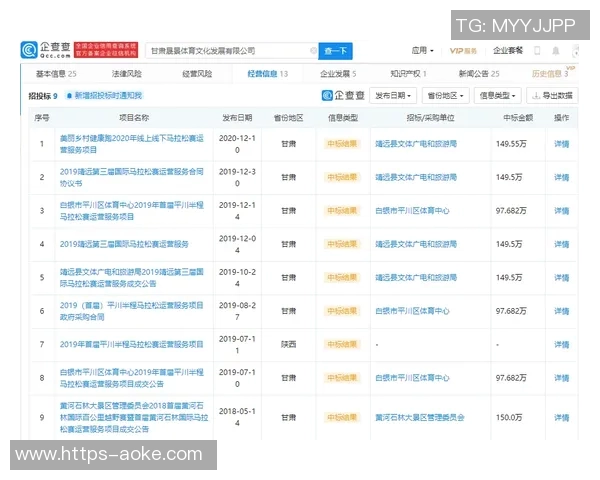Screen dimensions: 600x480
Task: Expand the 发布日期 filter dropdown
Action: point(393,95)
